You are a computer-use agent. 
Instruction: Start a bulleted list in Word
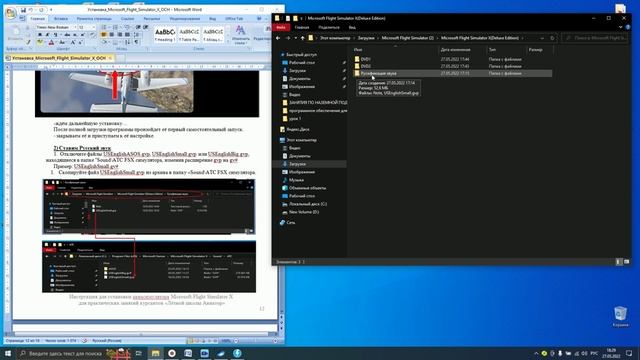coord(104,27)
